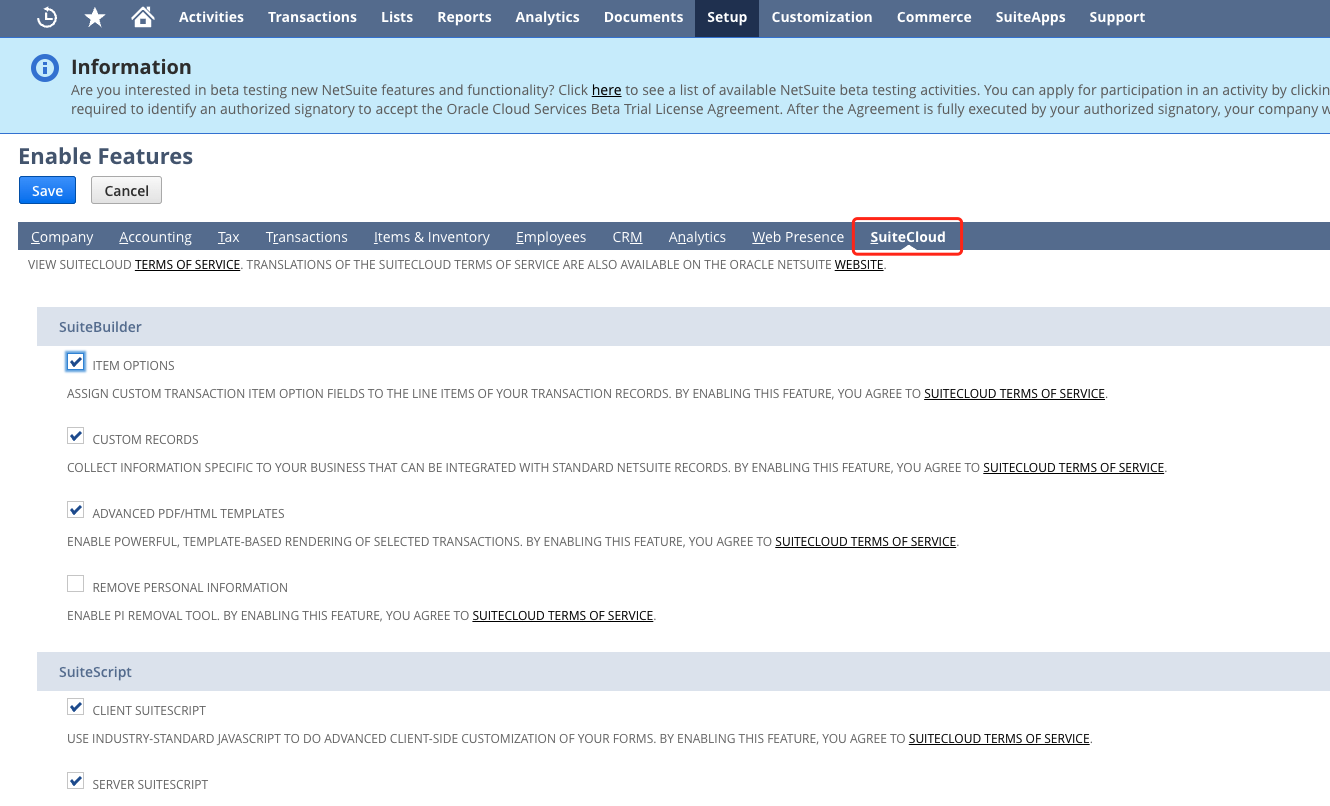Open the Documents menu
This screenshot has height=806, width=1330.
tap(643, 17)
